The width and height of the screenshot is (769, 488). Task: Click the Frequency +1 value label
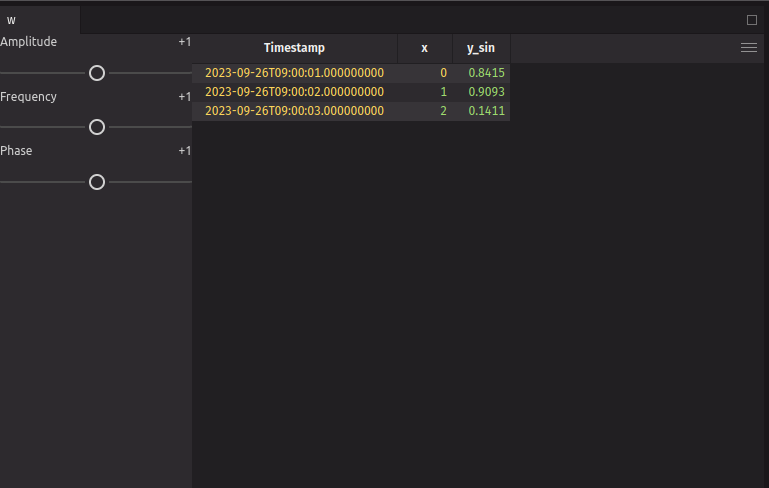pos(184,97)
